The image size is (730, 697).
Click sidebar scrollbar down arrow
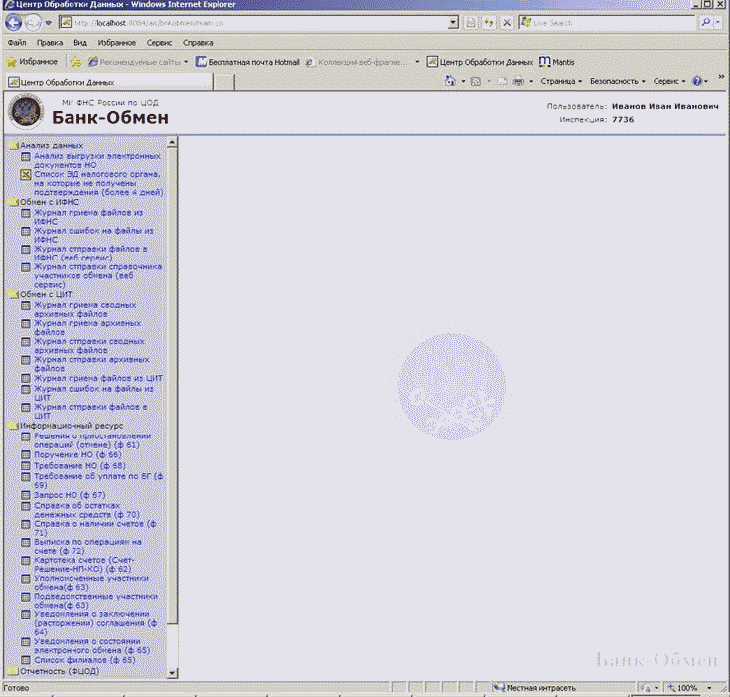tap(172, 673)
